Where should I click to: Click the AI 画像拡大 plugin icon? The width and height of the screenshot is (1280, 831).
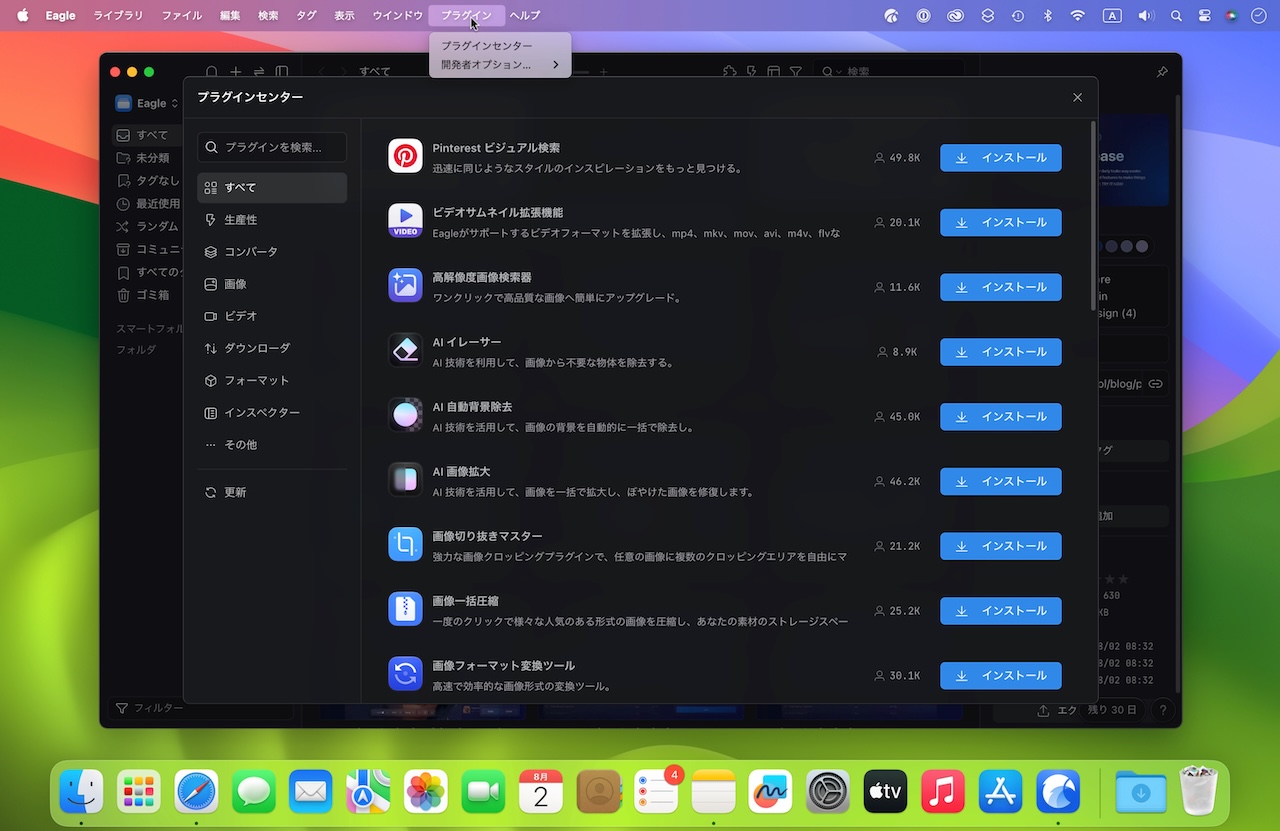point(405,480)
